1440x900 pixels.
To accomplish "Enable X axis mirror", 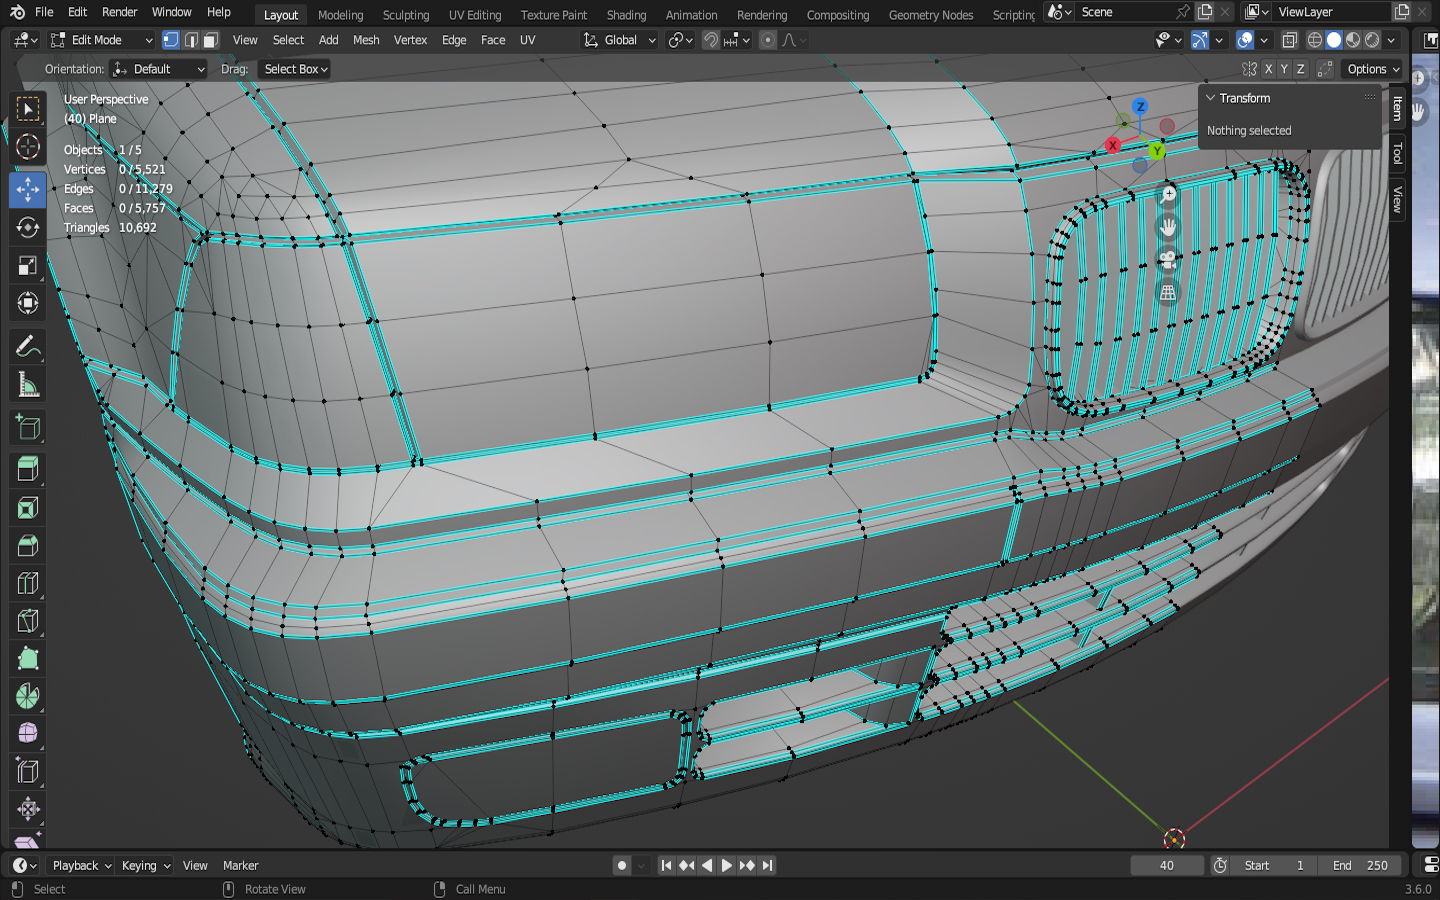I will [1268, 69].
